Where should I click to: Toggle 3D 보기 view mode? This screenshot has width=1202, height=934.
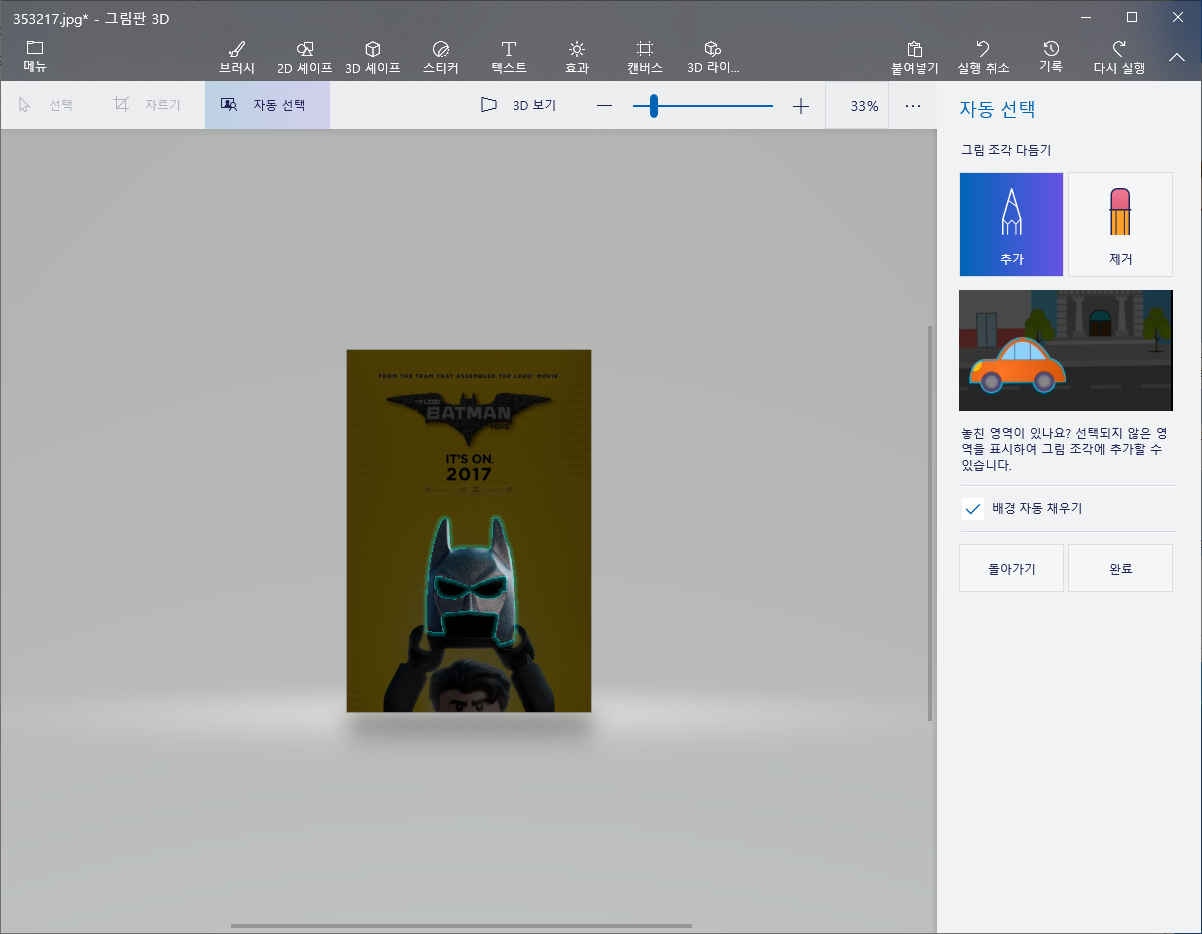[x=518, y=105]
